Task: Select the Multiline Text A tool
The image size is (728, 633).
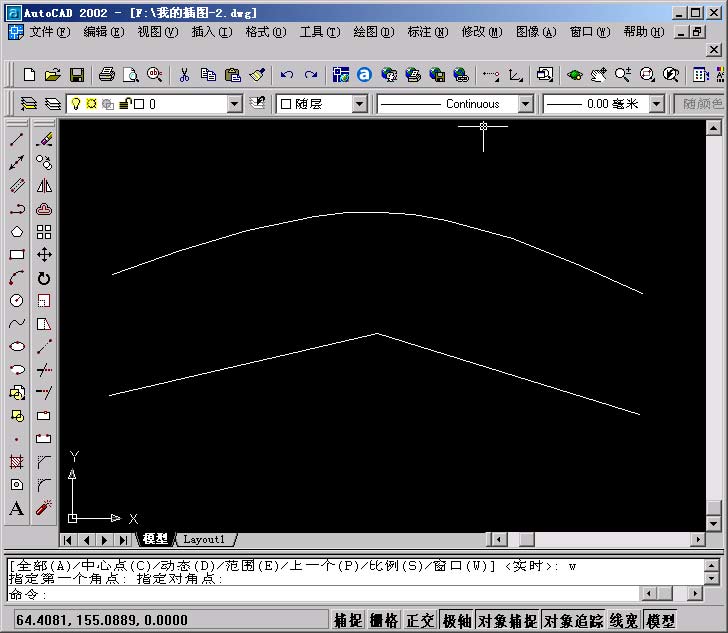Action: click(x=17, y=508)
